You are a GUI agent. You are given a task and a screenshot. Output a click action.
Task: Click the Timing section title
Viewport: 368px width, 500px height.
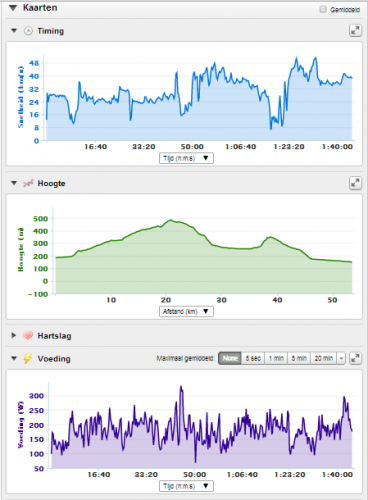tap(50, 31)
